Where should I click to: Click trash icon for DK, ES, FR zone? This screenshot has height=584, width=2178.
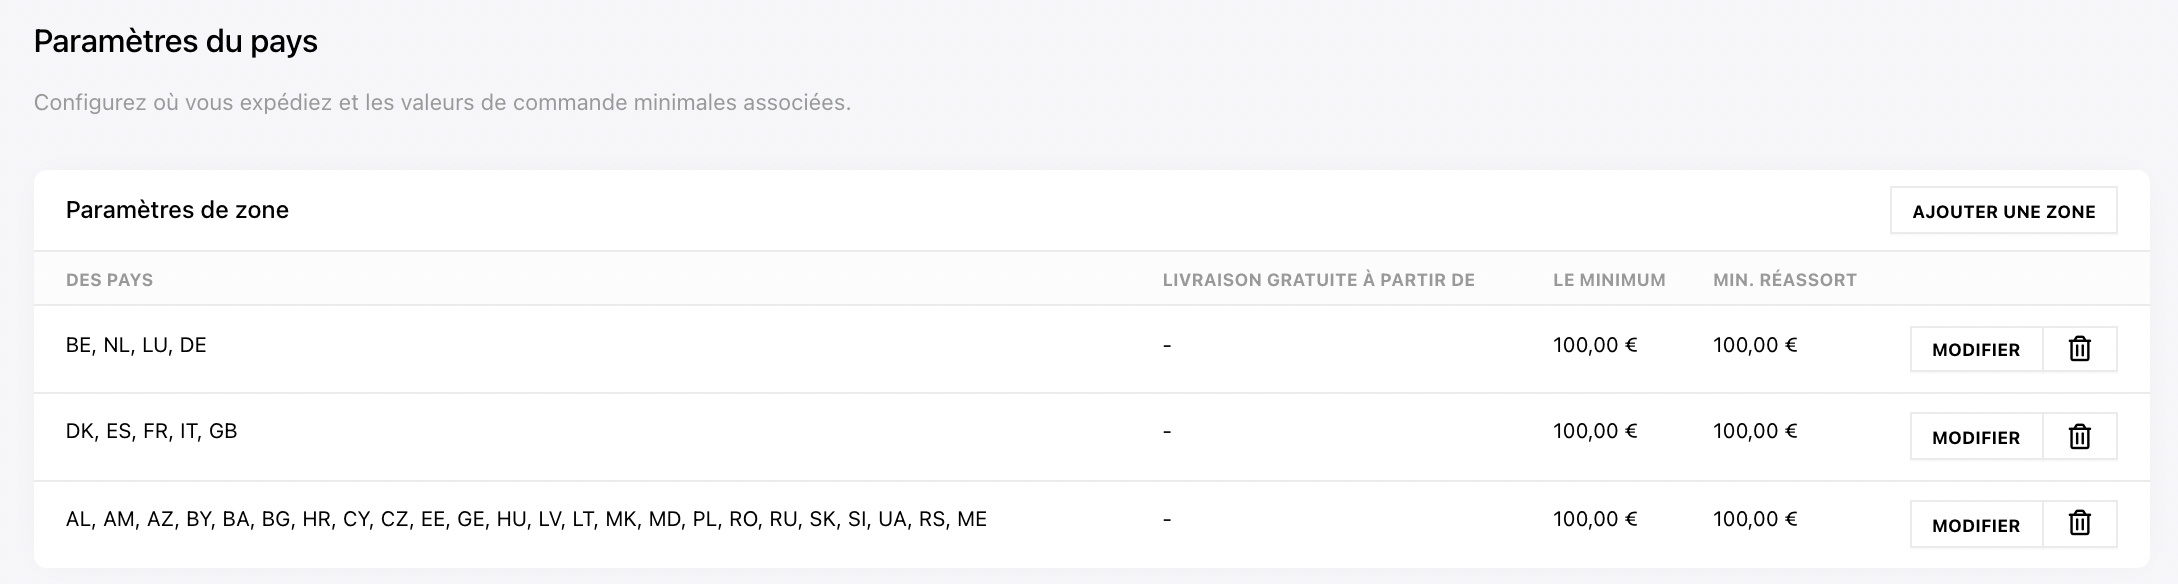tap(2080, 437)
